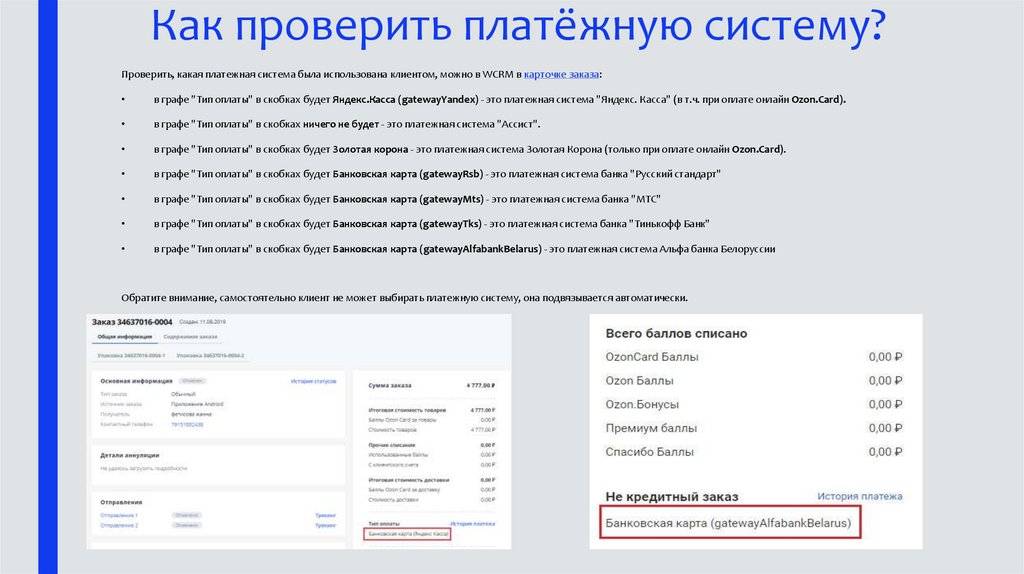1024x574 pixels.
Task: Open the 'Упаковка 34637016-0004-1' tab
Action: click(x=131, y=356)
